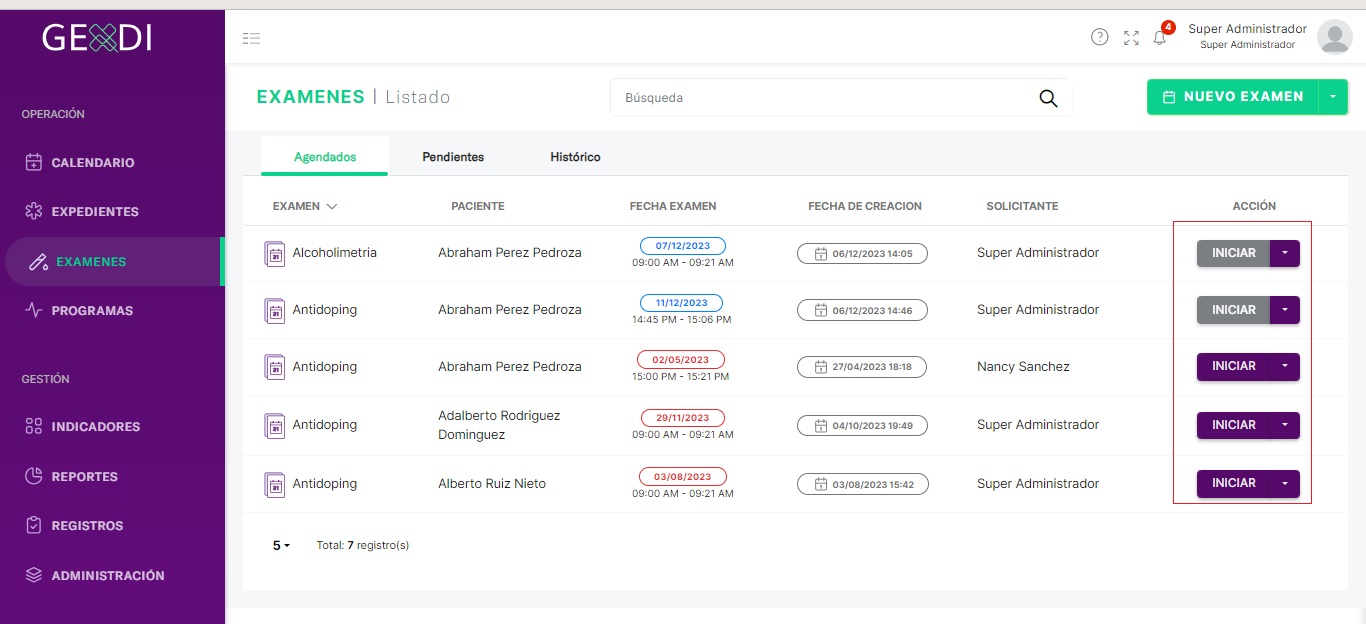The height and width of the screenshot is (624, 1366).
Task: Click the Administración layers icon
Action: [x=34, y=575]
